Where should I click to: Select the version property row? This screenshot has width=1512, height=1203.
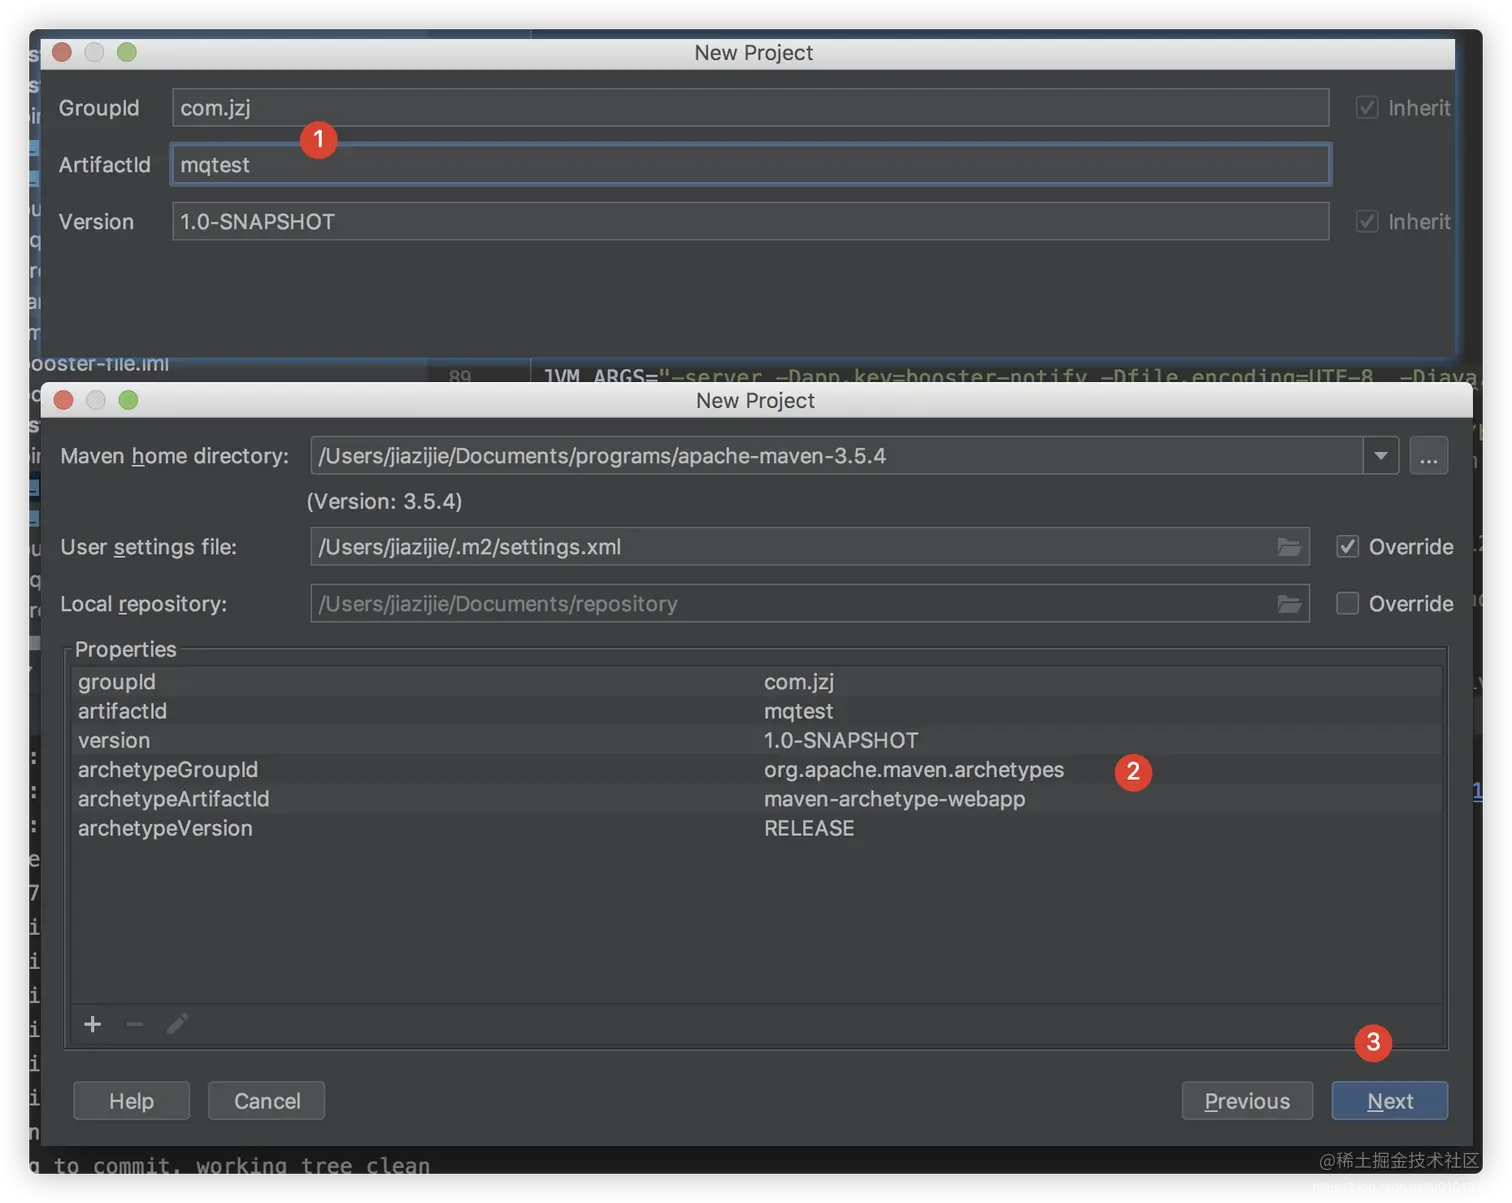point(757,740)
